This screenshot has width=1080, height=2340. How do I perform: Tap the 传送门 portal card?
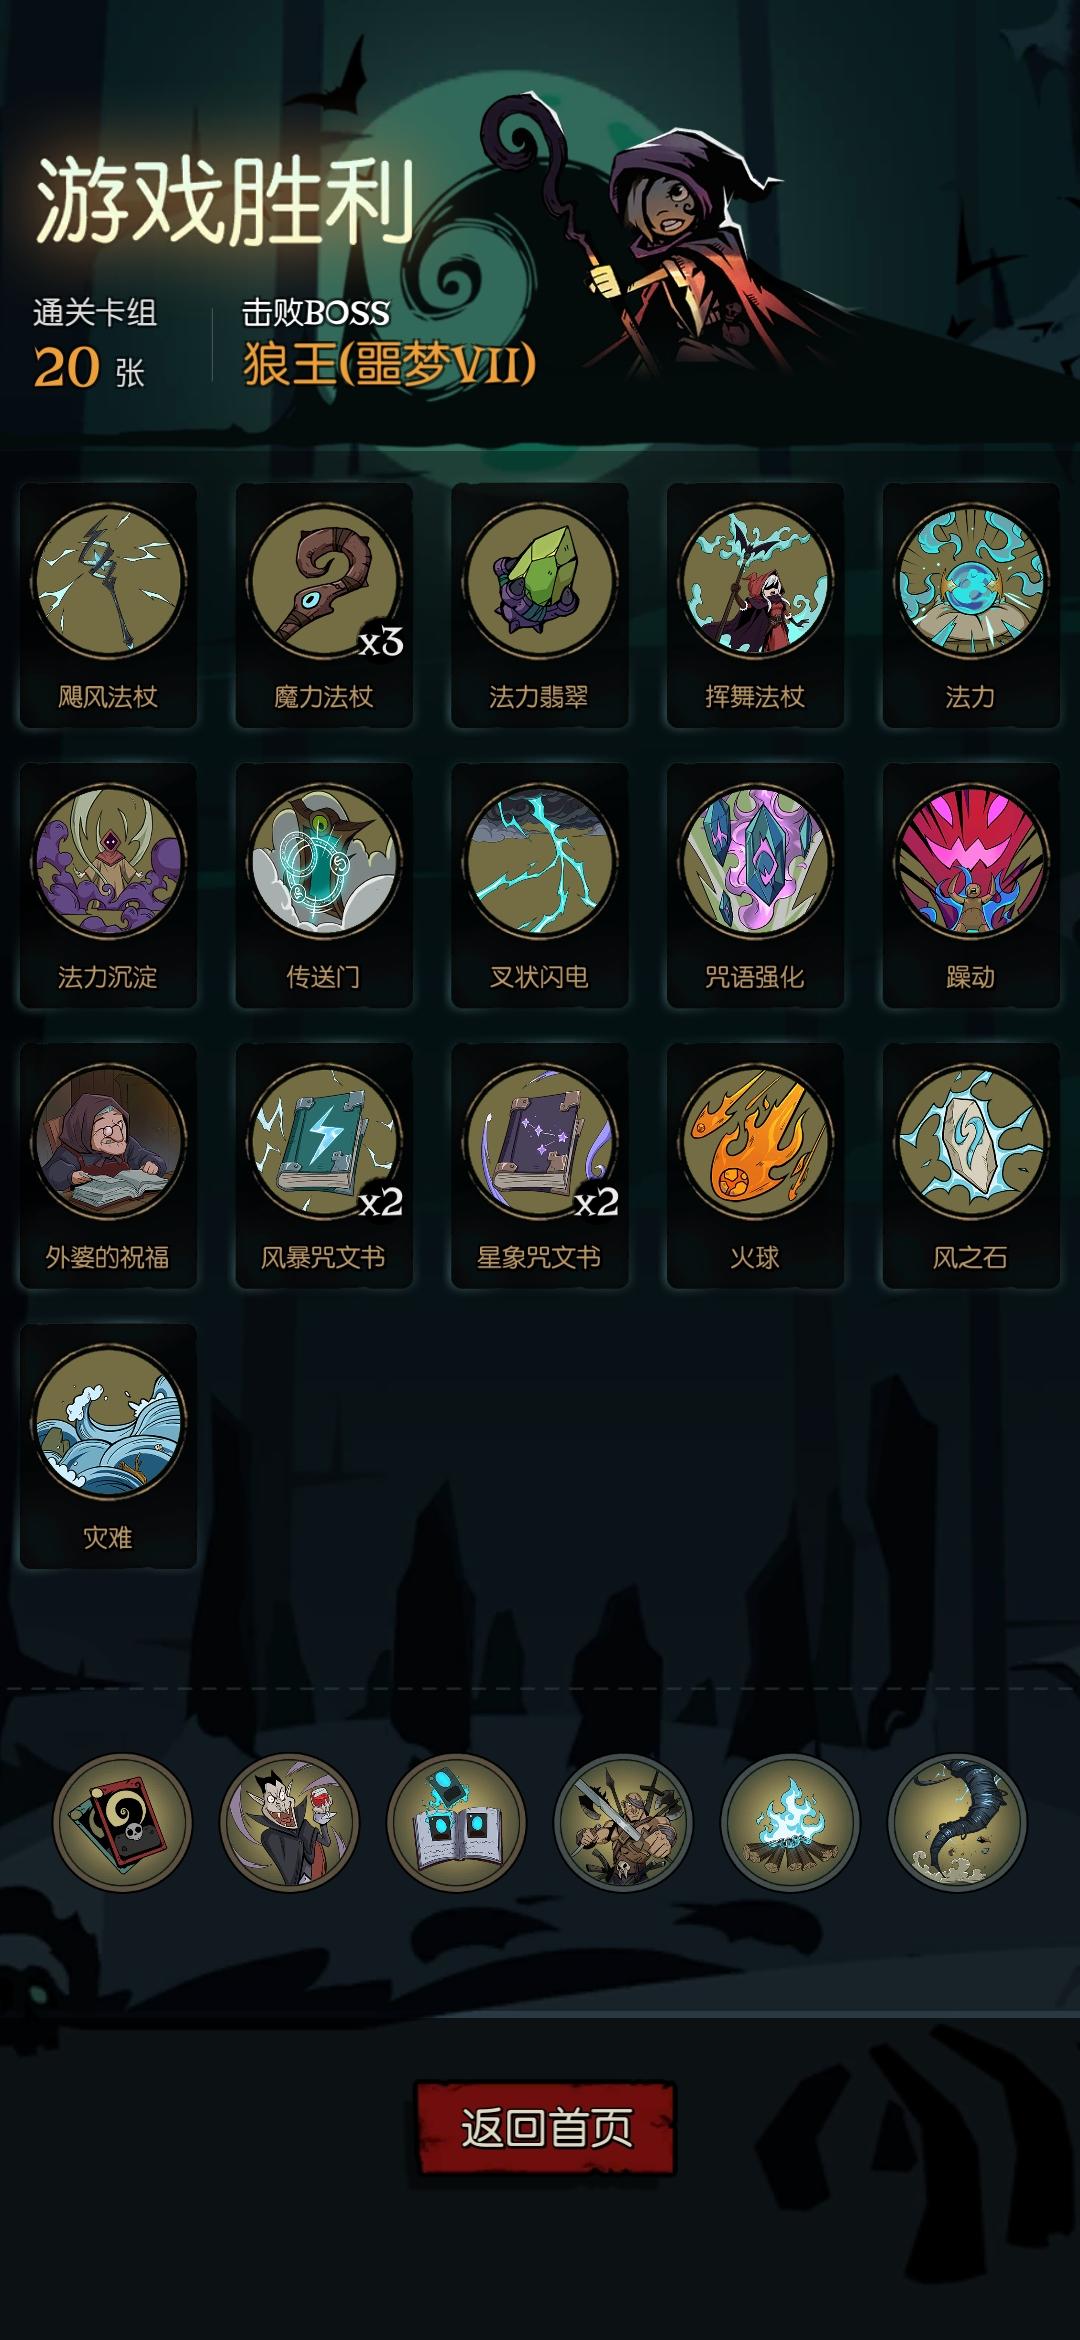[x=324, y=885]
